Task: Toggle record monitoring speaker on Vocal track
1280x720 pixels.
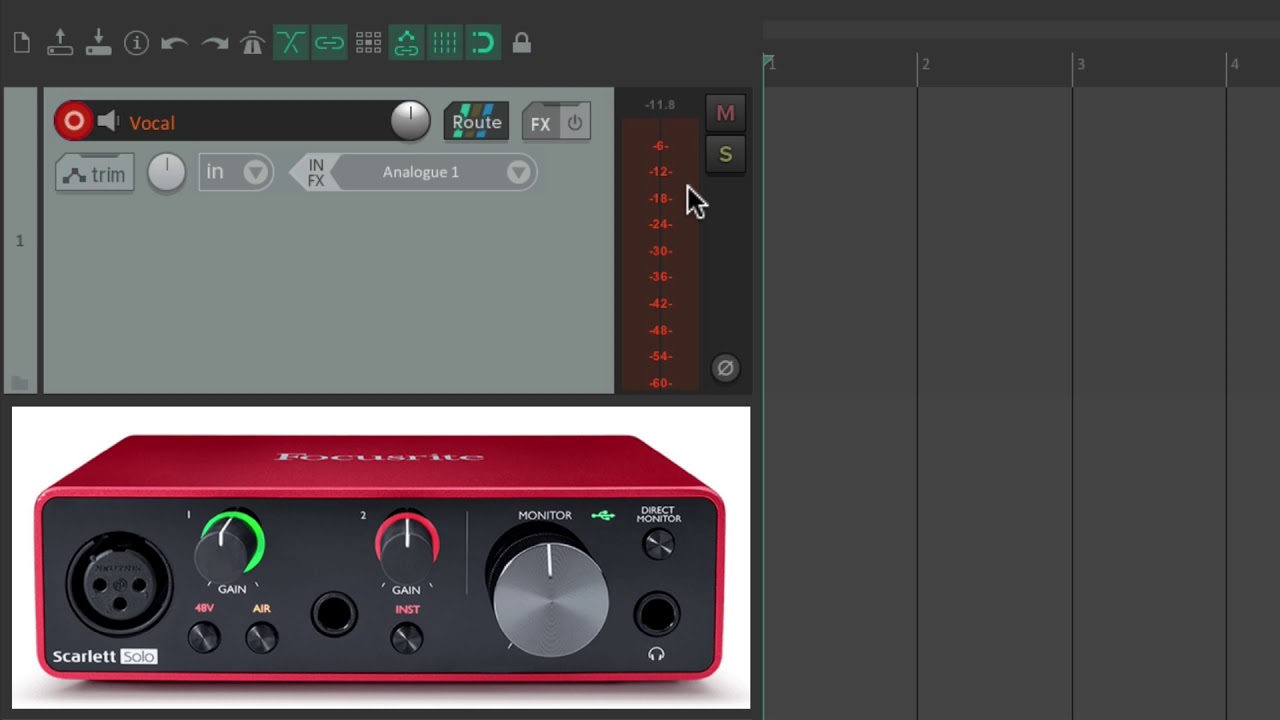Action: [108, 121]
